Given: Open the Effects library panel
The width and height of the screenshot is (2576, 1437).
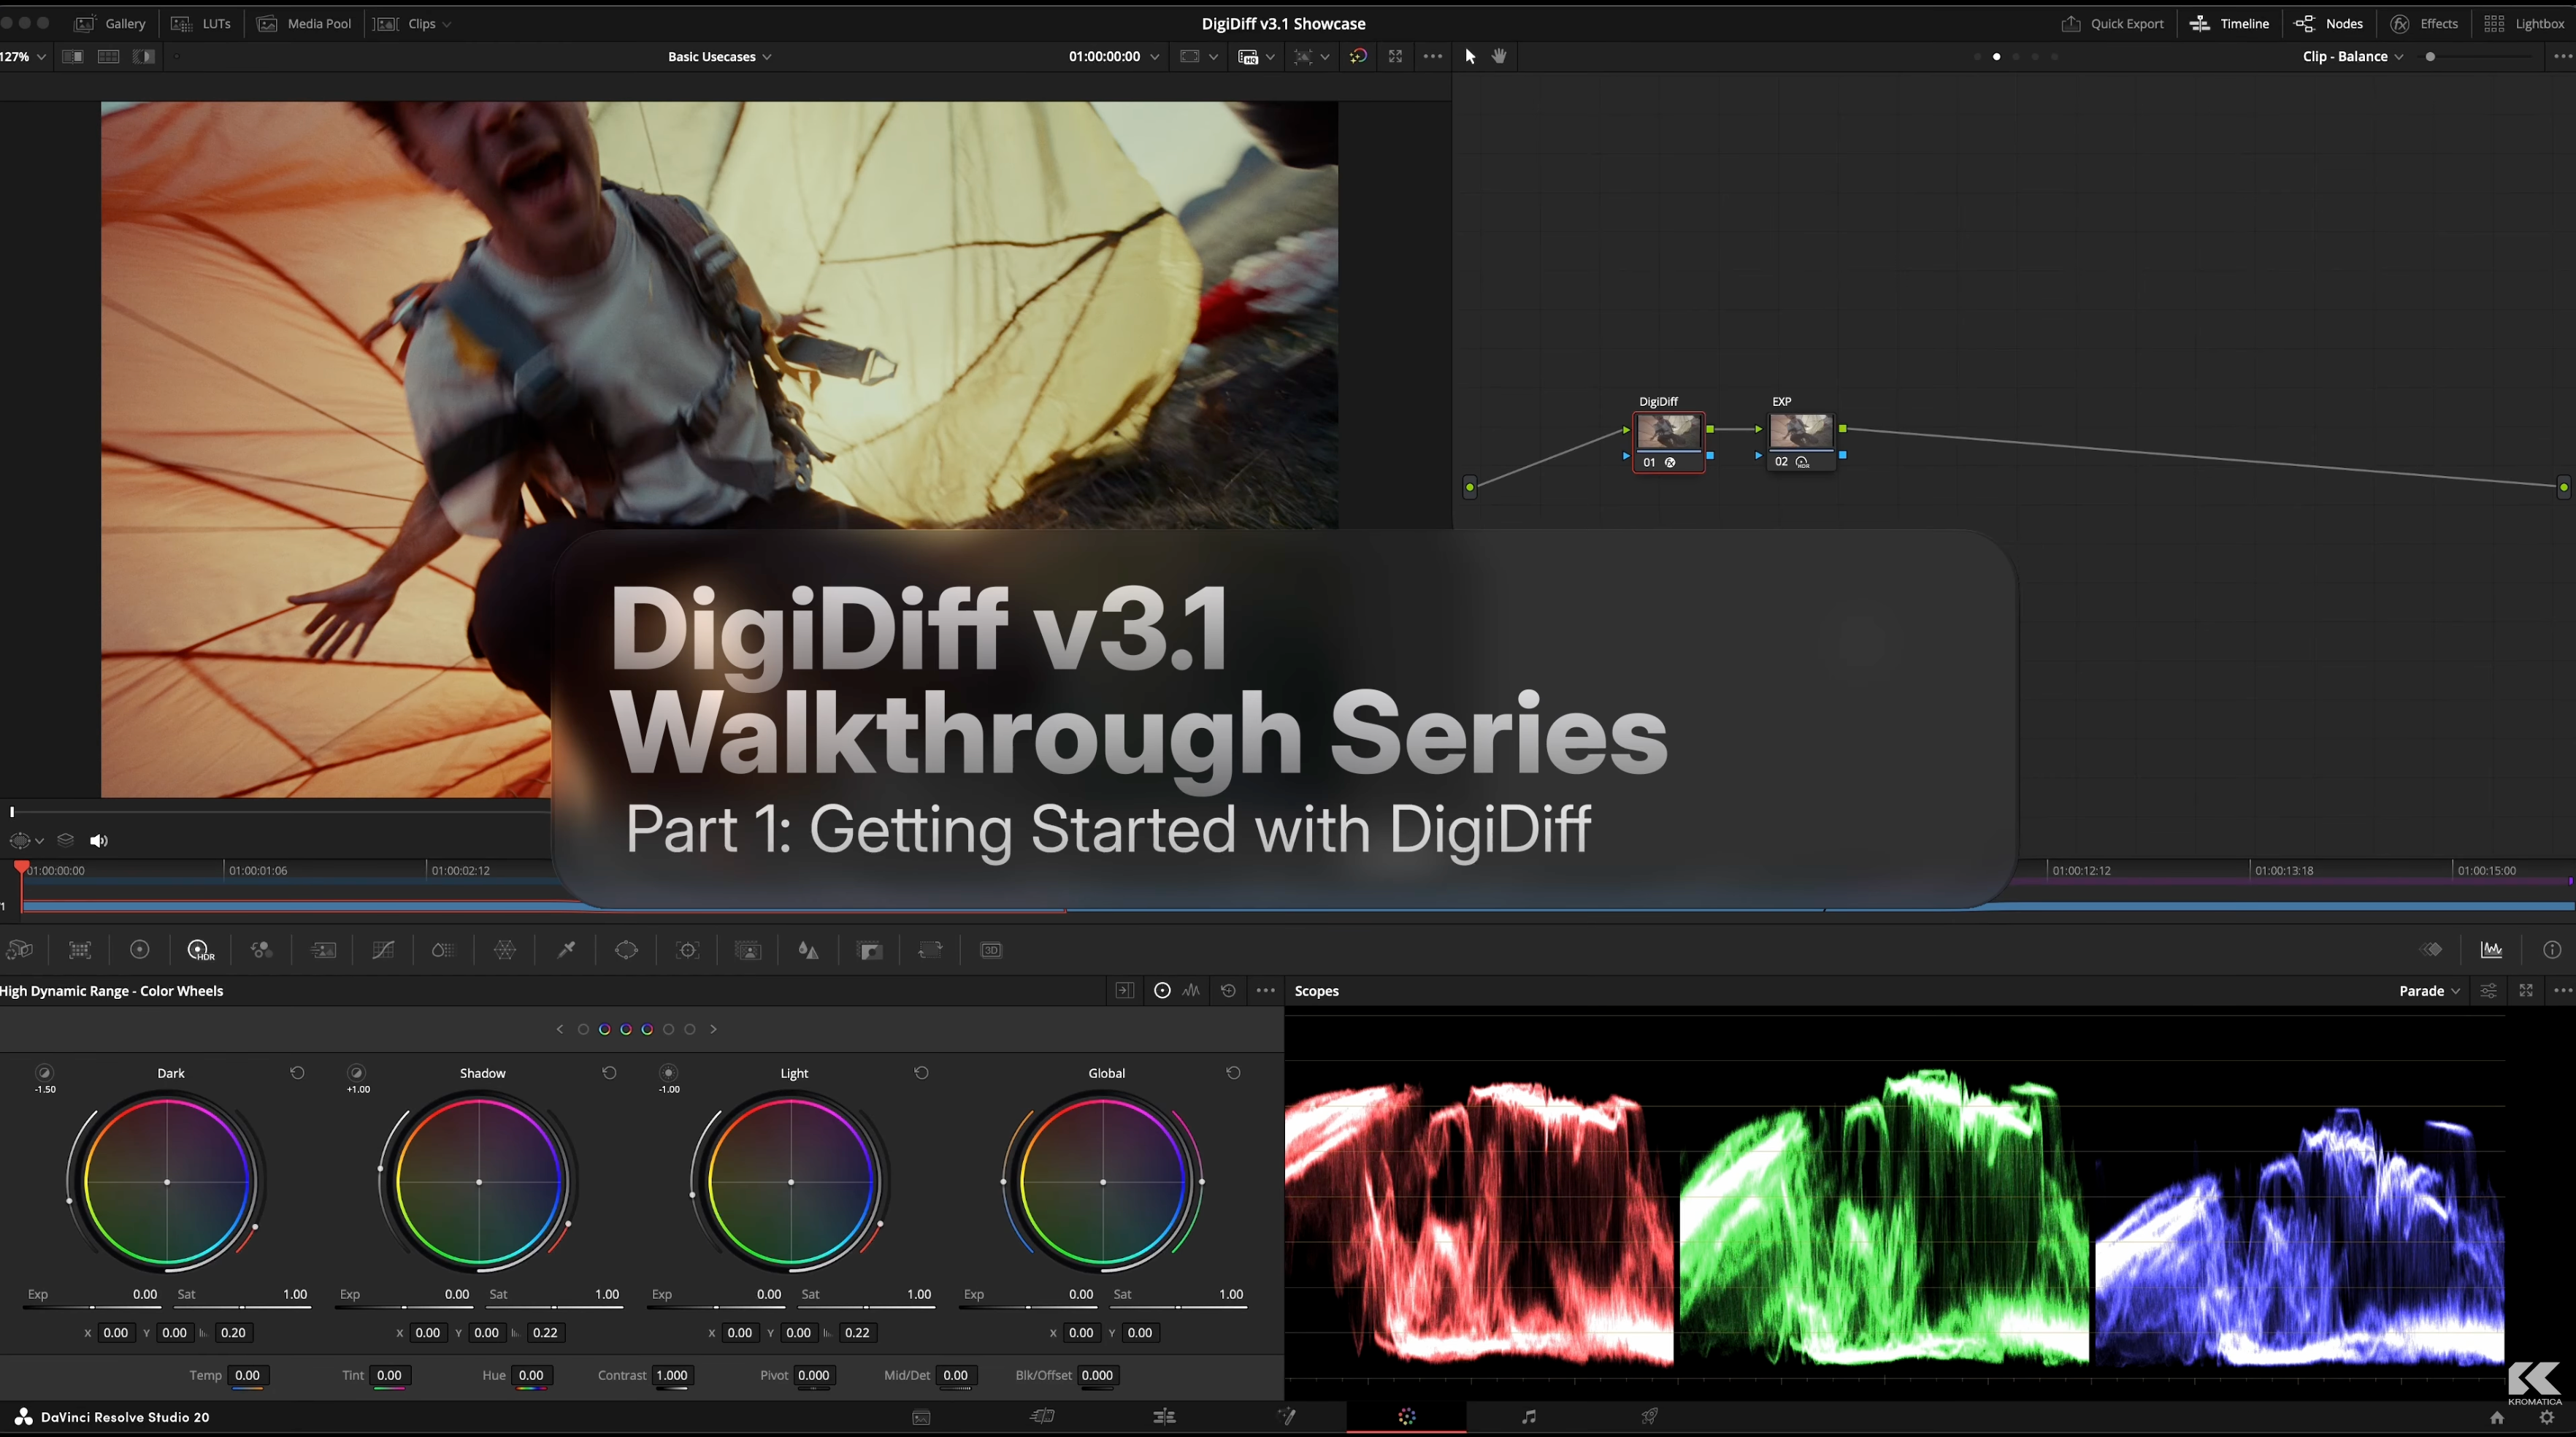Looking at the screenshot, I should (2424, 24).
